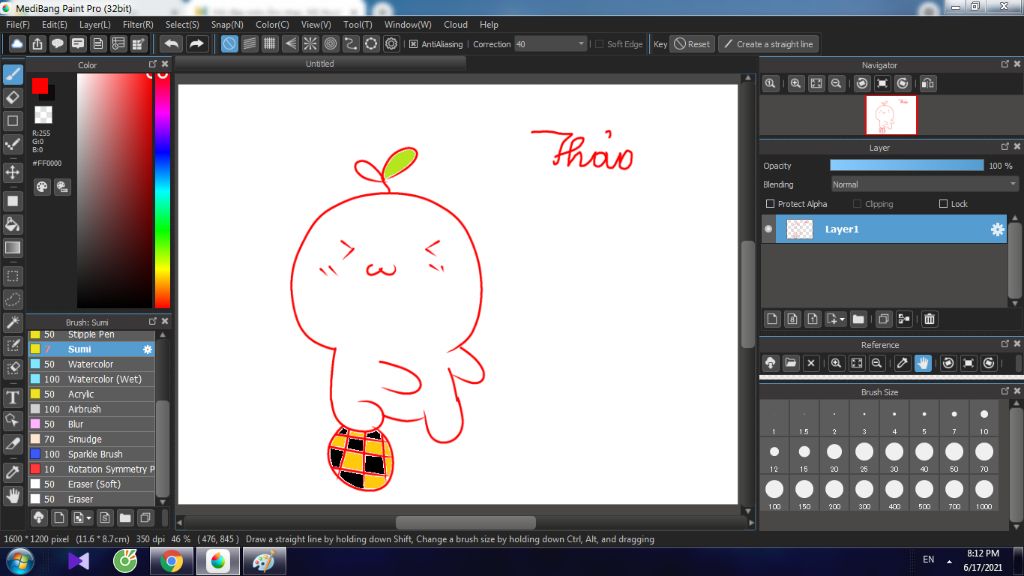1024x576 pixels.
Task: Check Protect Alpha option
Action: coord(770,204)
